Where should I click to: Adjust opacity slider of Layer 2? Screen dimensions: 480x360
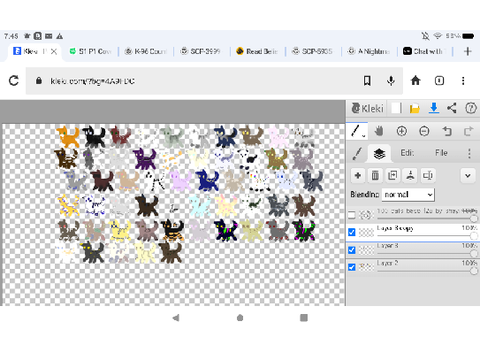click(427, 271)
